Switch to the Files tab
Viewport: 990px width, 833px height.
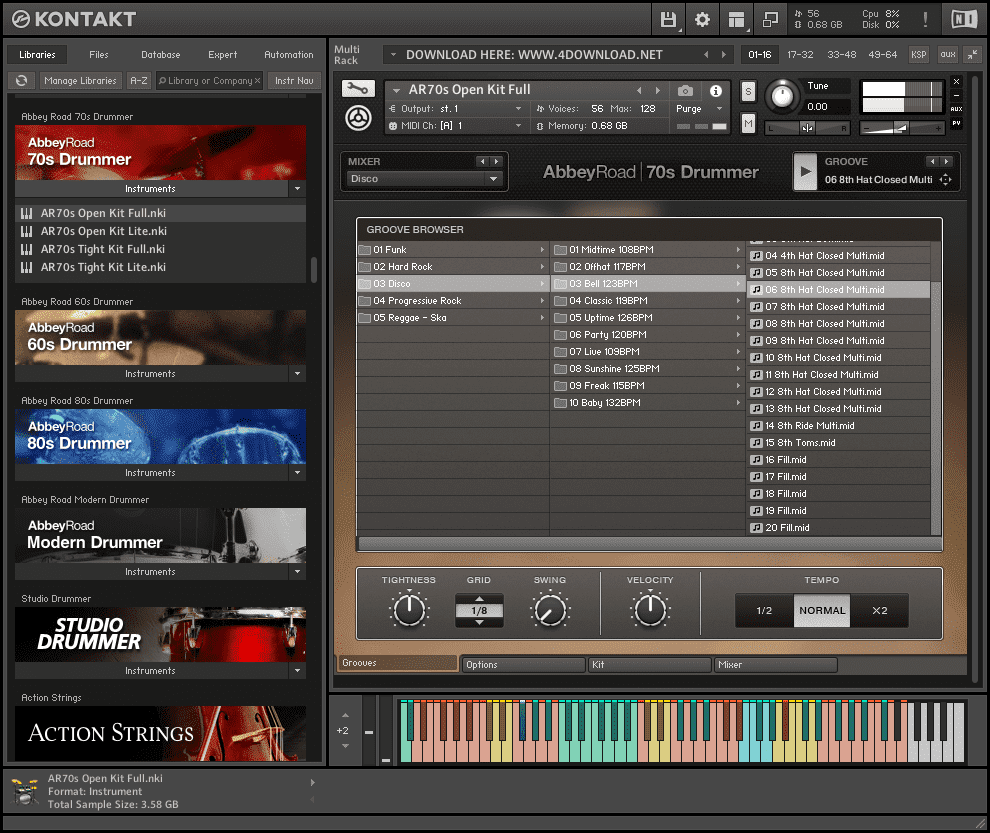pyautogui.click(x=99, y=54)
